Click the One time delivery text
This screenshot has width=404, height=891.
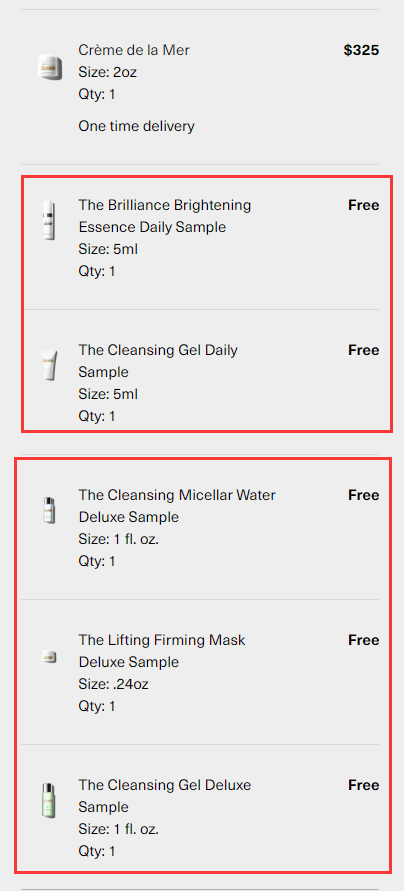(136, 126)
